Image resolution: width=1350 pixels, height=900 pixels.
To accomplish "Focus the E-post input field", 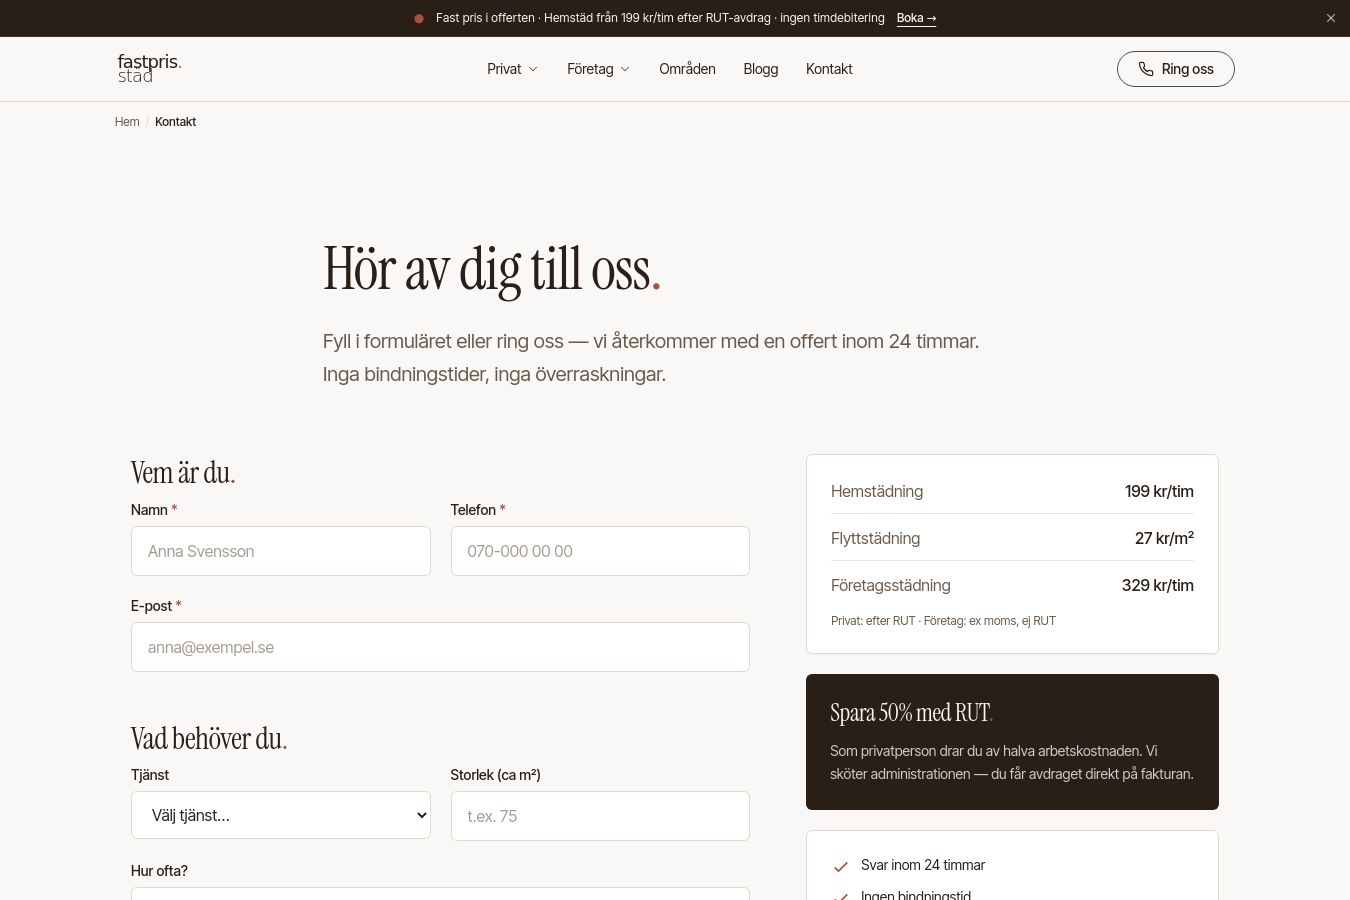I will 440,647.
